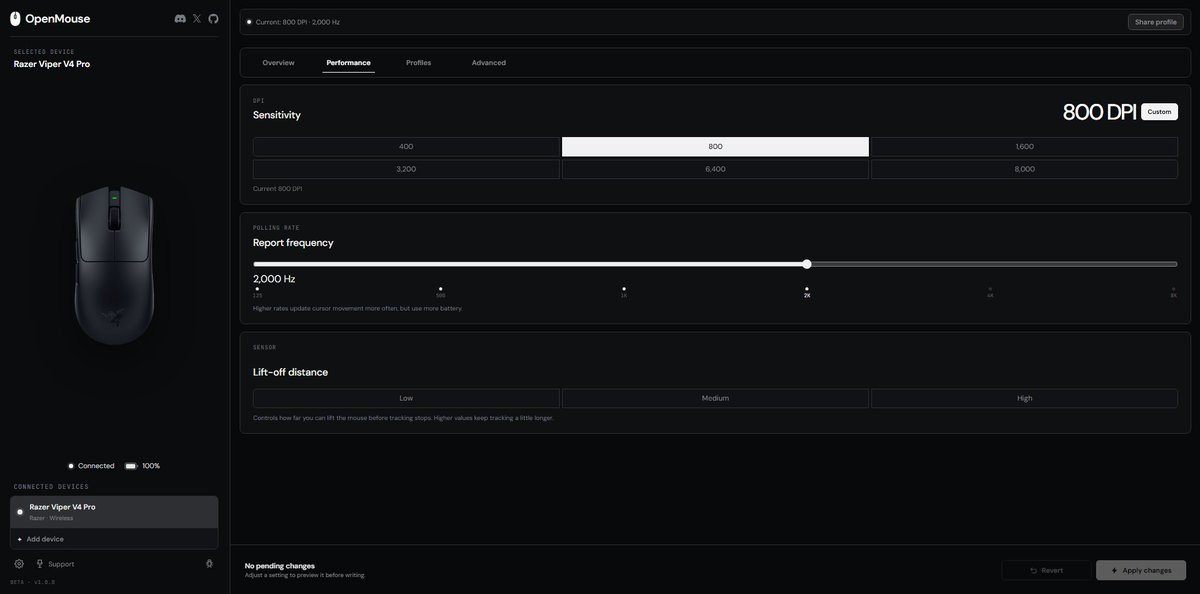1200x594 pixels.
Task: Choose the 8,000 DPI preset
Action: tap(1024, 169)
